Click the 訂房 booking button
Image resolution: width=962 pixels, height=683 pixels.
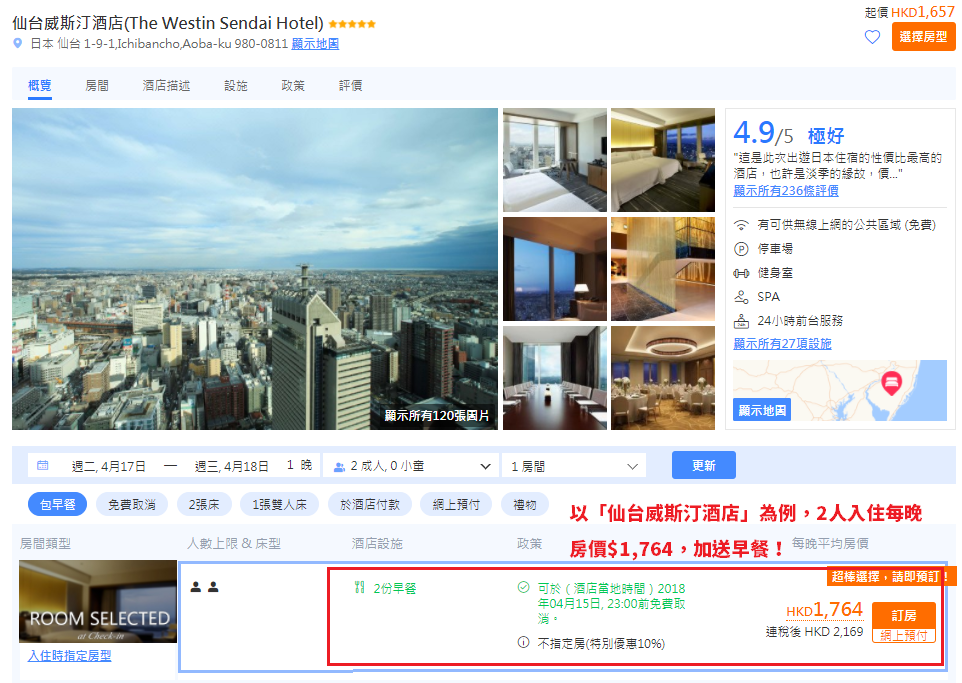[x=904, y=615]
